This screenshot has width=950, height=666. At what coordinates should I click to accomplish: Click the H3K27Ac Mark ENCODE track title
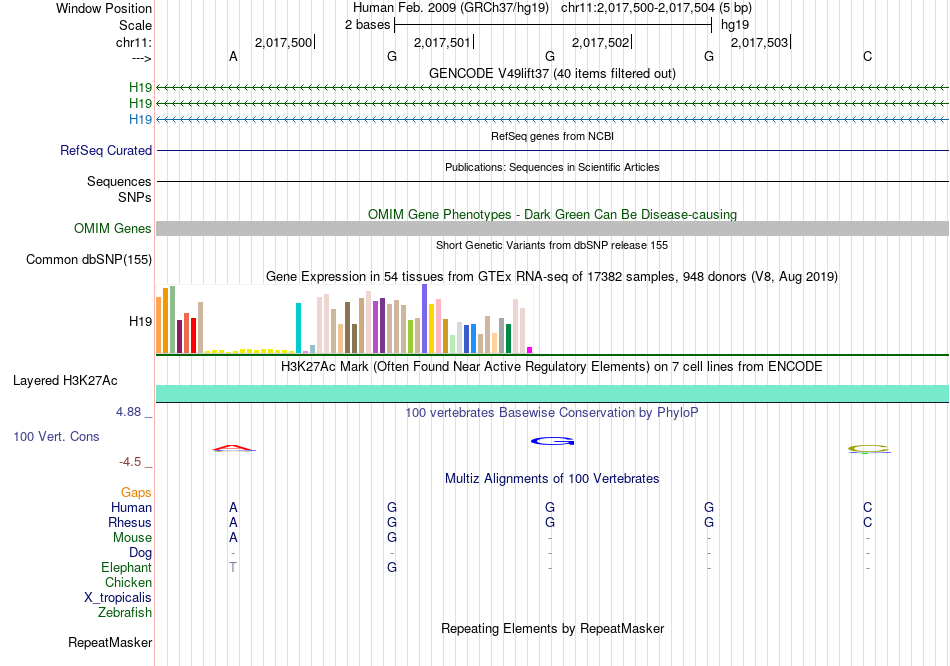pyautogui.click(x=552, y=367)
